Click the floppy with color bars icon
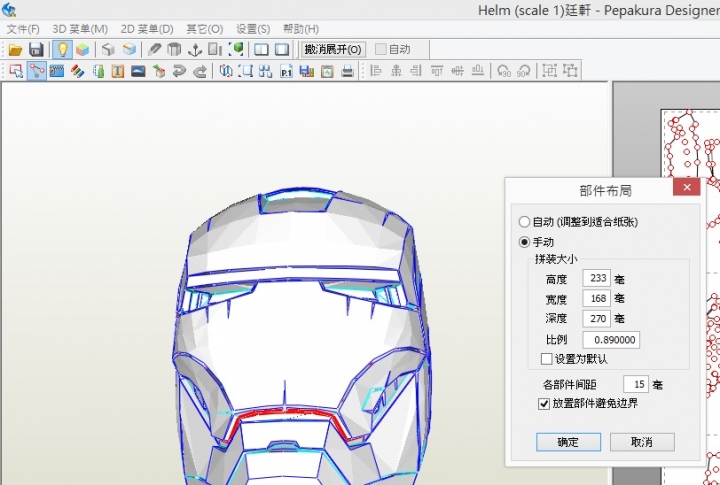 click(x=306, y=71)
